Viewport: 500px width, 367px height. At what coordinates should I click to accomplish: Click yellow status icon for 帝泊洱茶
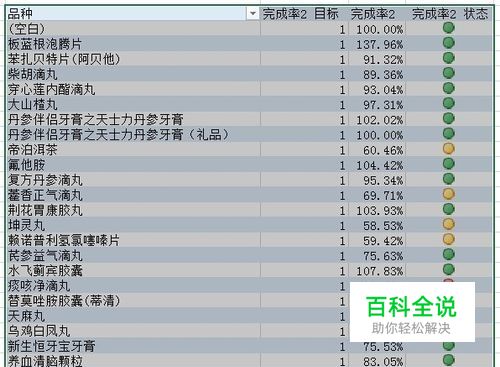[x=449, y=149]
